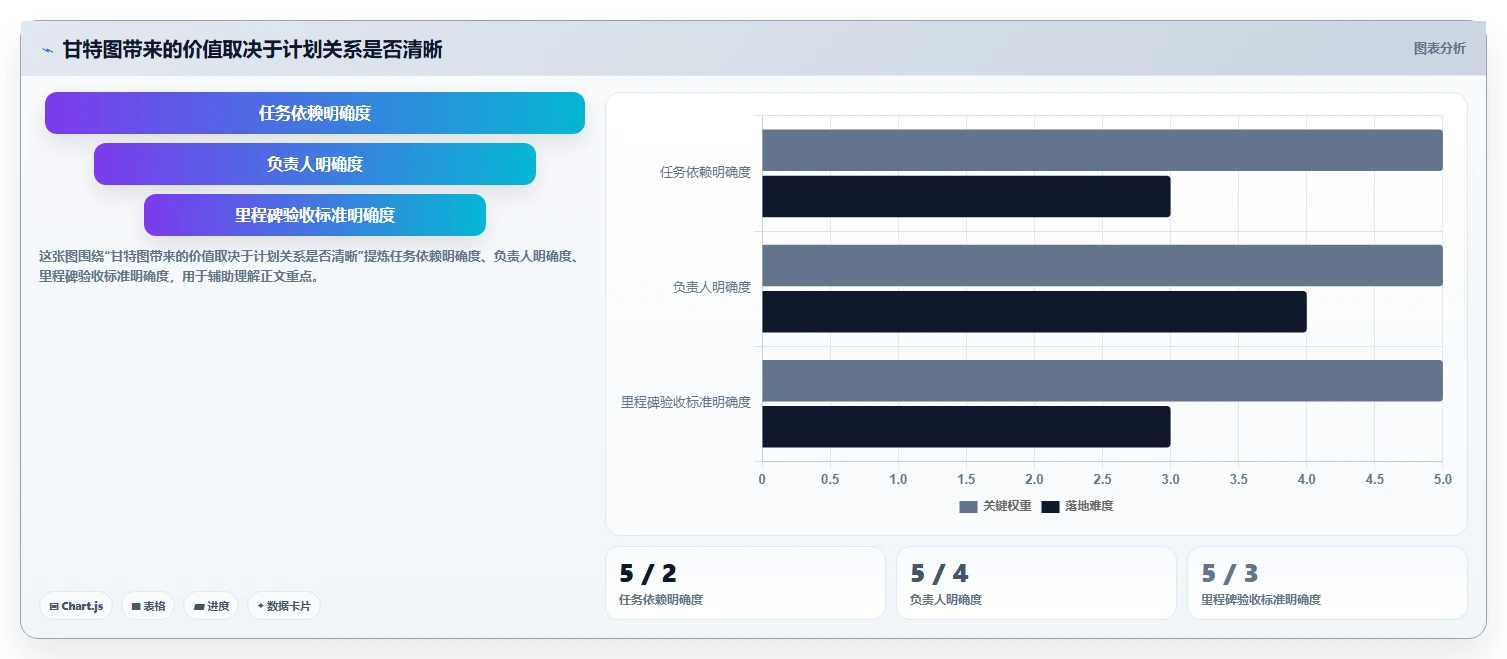Click the 关键权重 bar for 里程碑验收标准明确度
Image resolution: width=1507 pixels, height=659 pixels.
point(1102,381)
